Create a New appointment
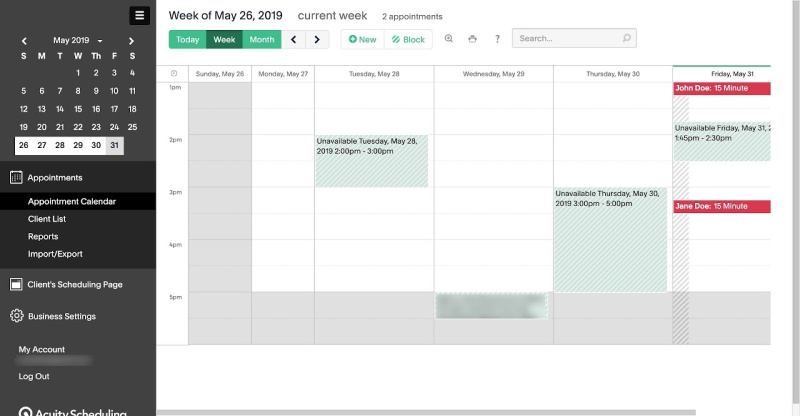This screenshot has height=416, width=800. tap(362, 39)
